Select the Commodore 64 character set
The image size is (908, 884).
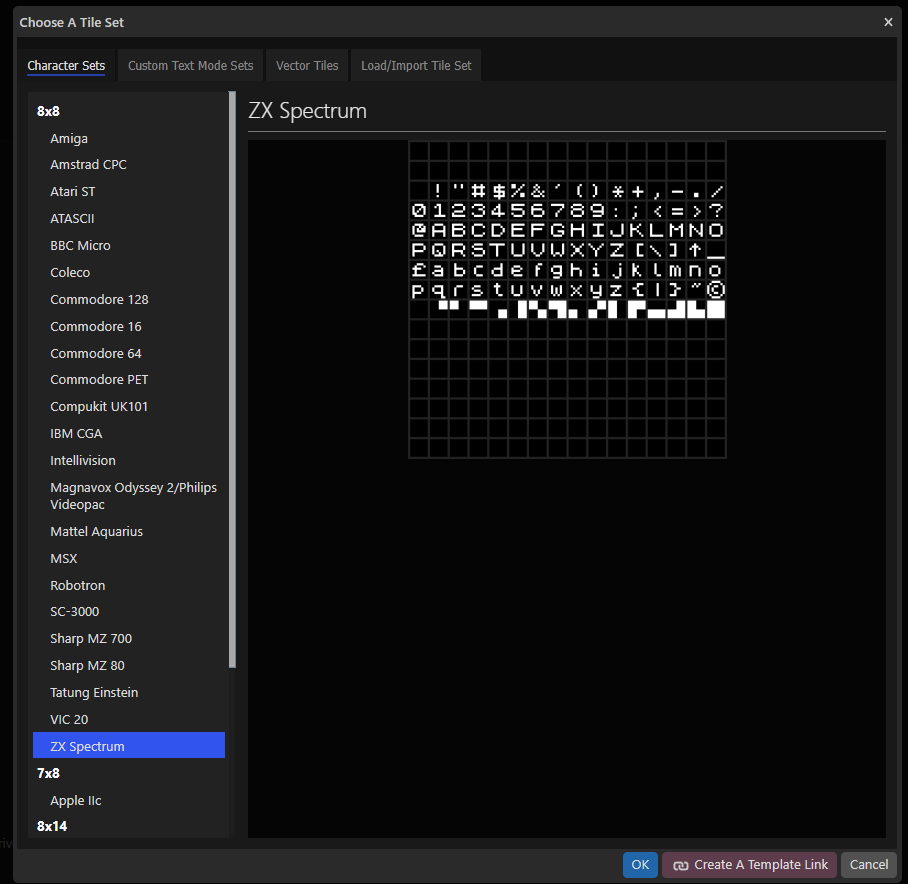coord(129,353)
